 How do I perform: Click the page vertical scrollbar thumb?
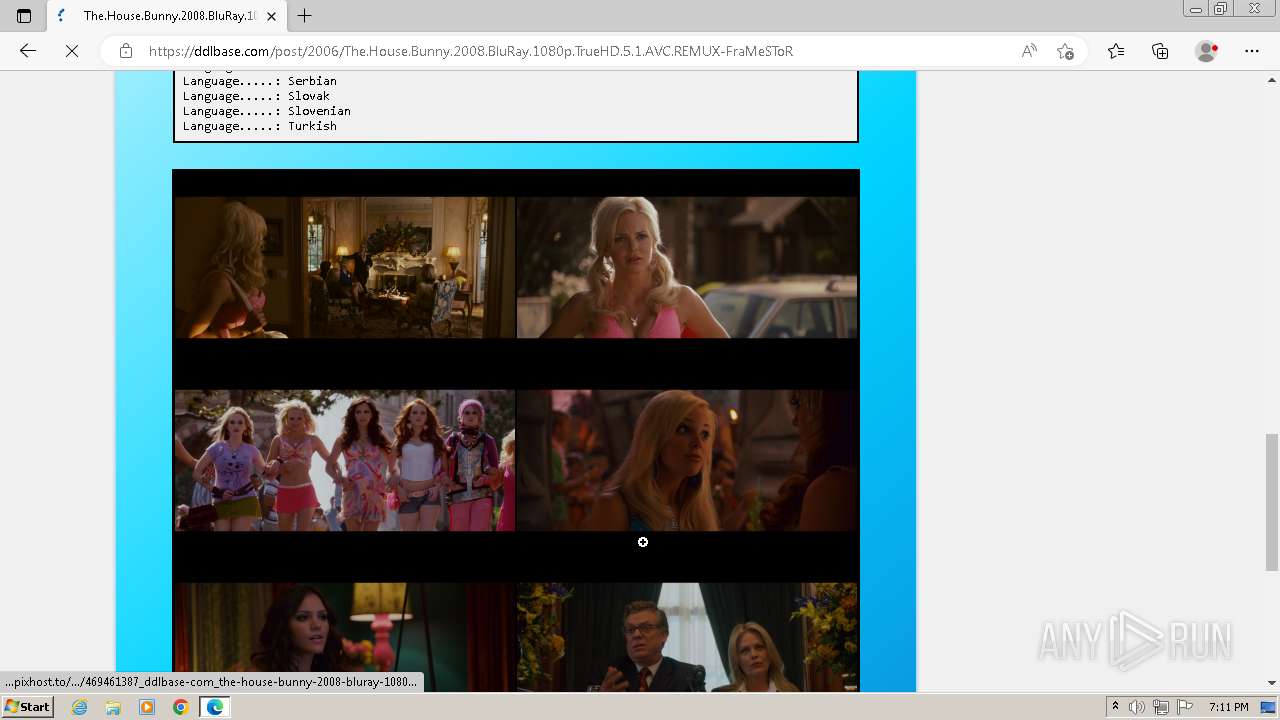[1271, 502]
